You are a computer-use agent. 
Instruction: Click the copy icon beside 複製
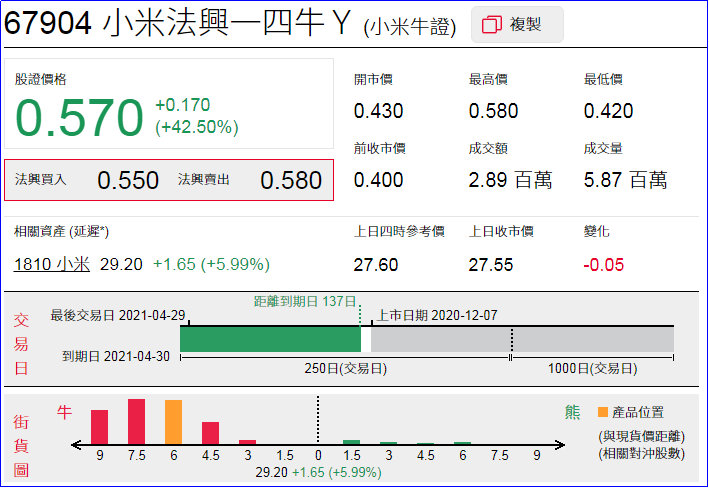(x=492, y=24)
